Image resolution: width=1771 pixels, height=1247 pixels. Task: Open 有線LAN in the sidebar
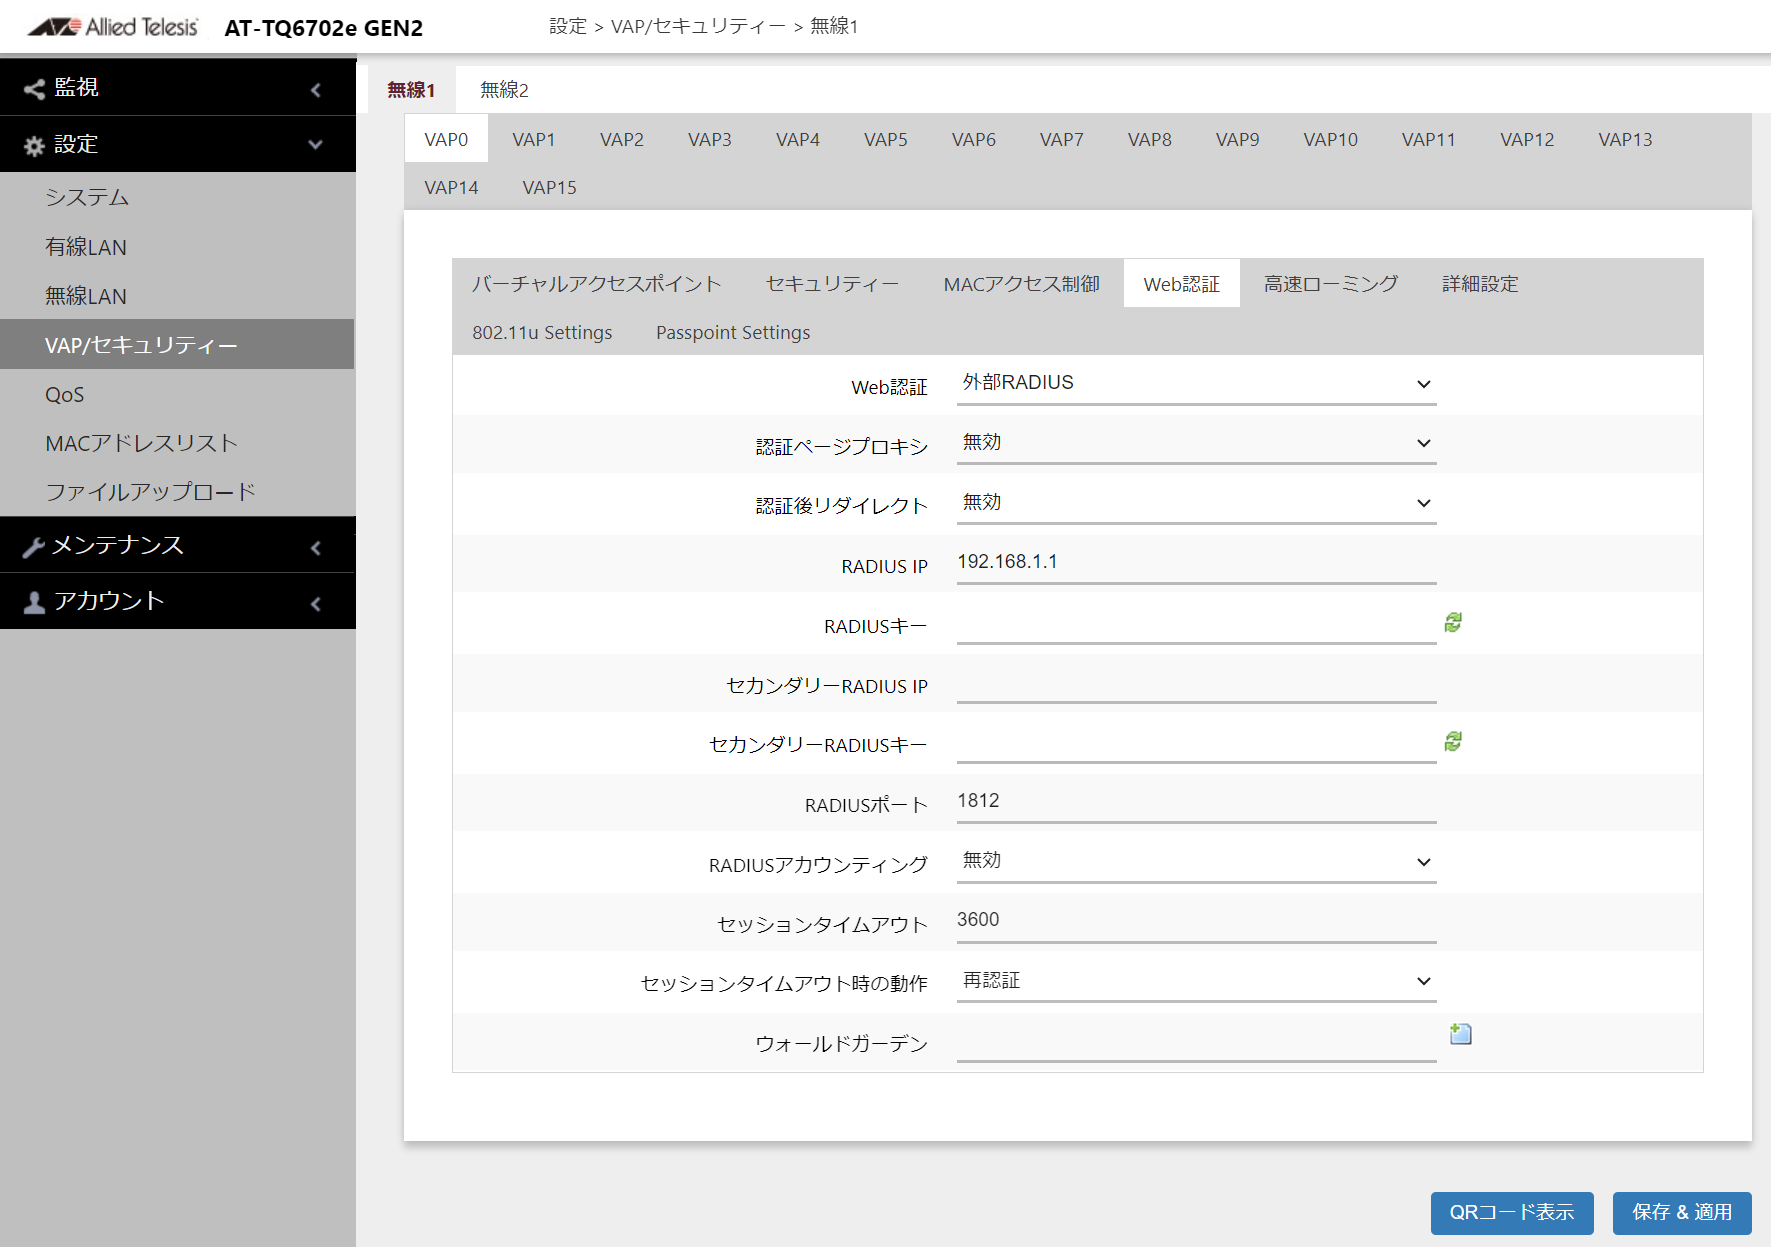(x=178, y=247)
